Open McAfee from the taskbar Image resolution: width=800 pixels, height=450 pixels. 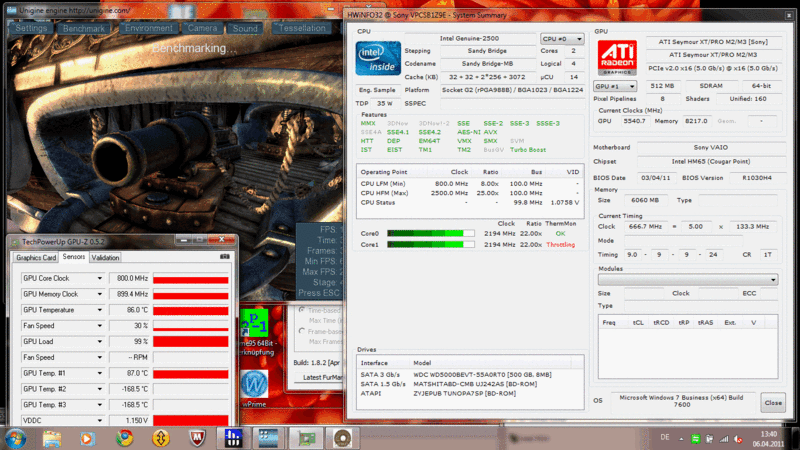(x=197, y=438)
